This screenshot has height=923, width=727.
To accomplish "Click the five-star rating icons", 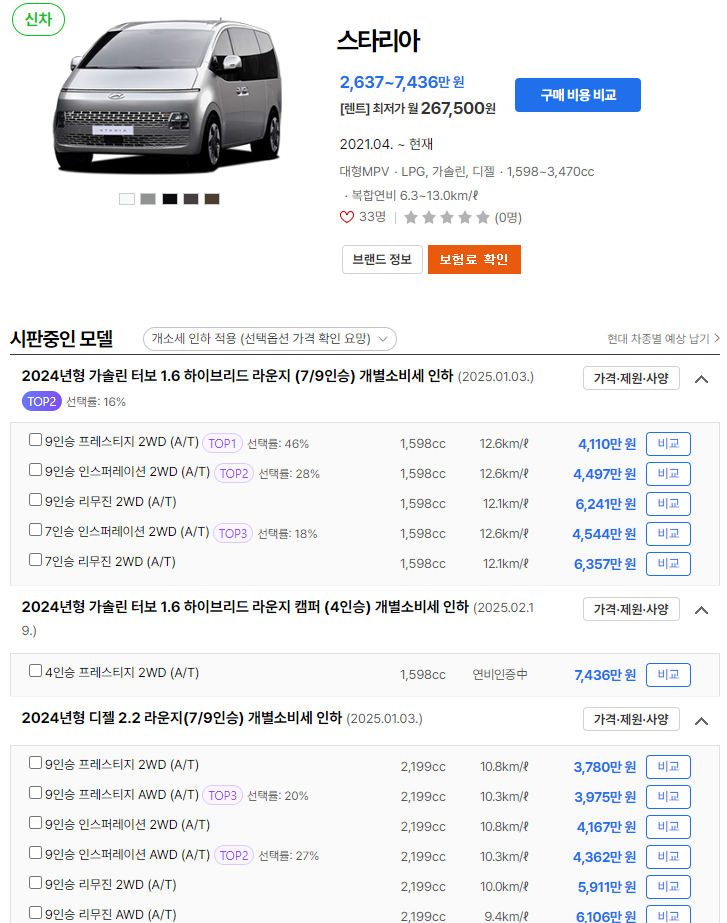I will (447, 217).
